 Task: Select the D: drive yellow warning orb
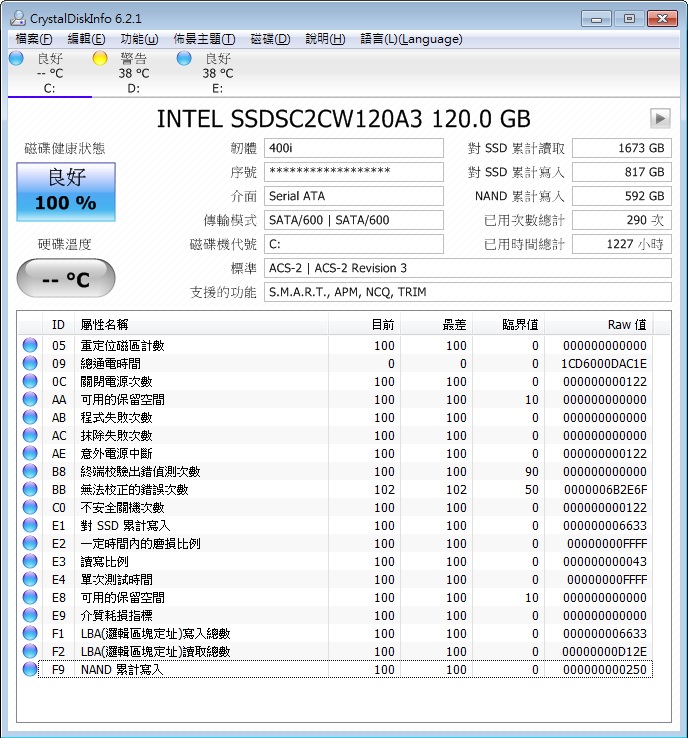click(100, 58)
